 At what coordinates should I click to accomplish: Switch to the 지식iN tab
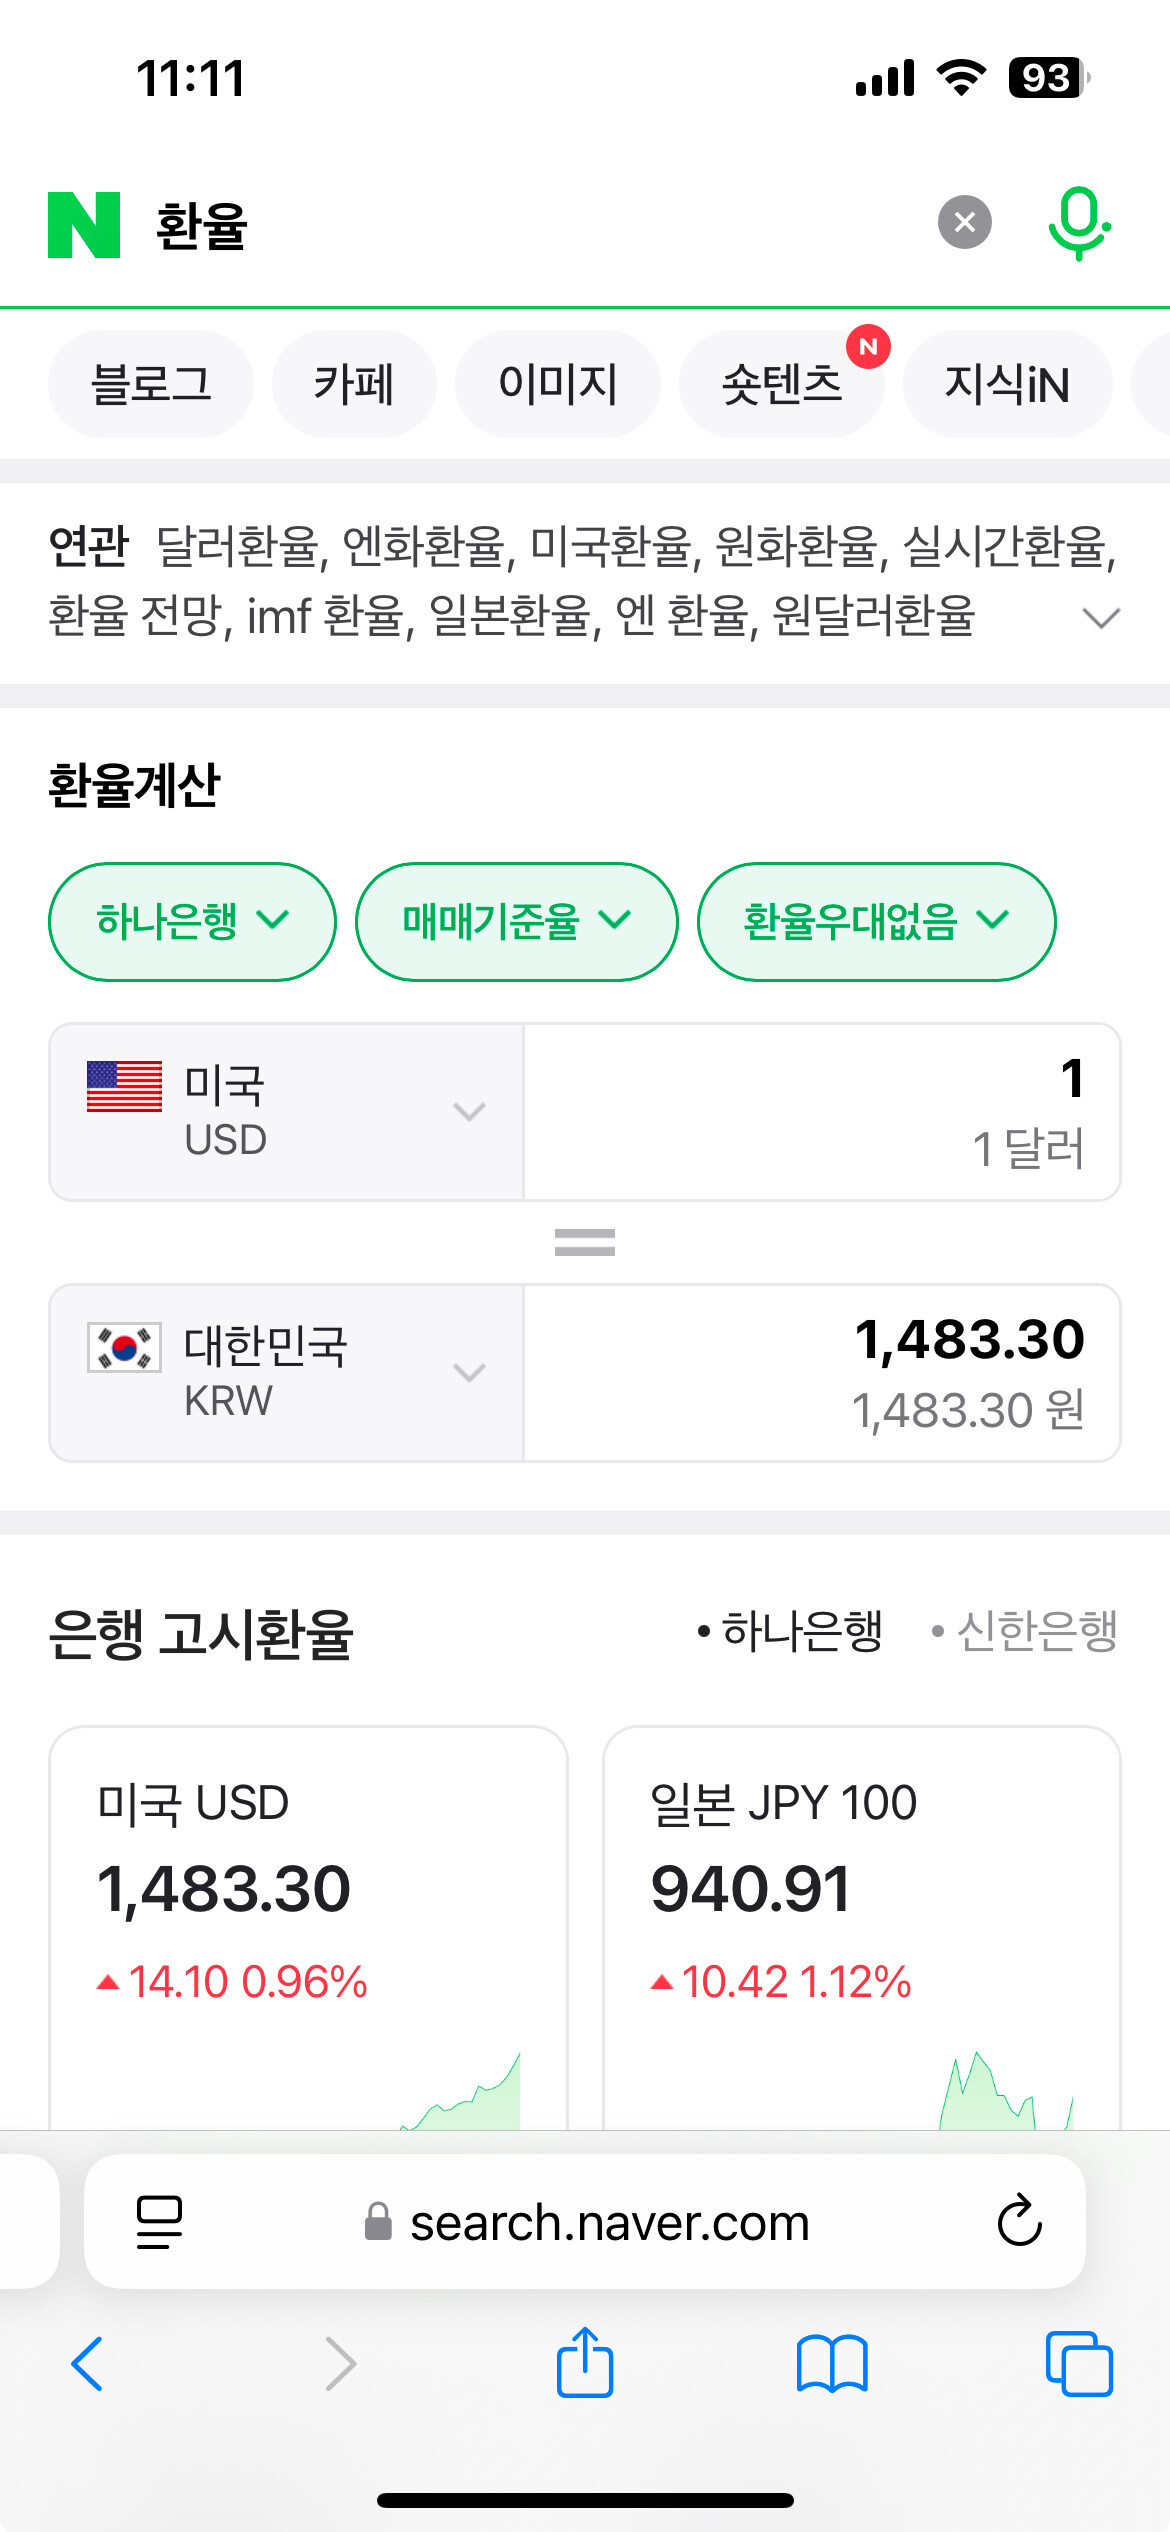click(1007, 384)
